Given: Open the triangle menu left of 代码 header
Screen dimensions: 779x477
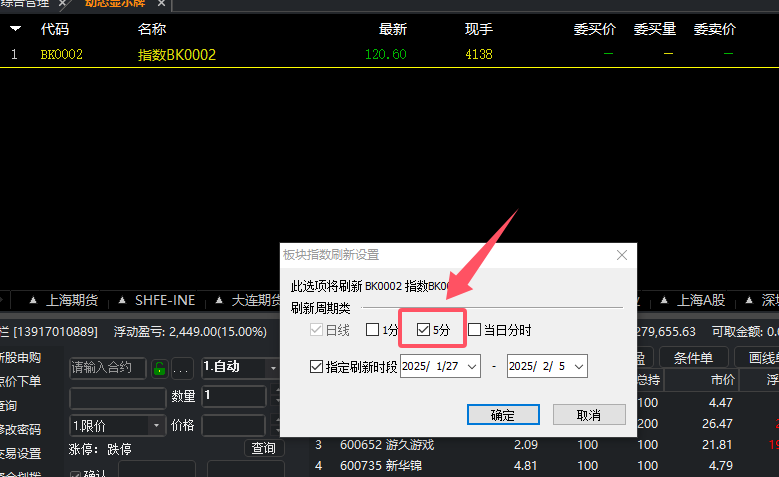Looking at the screenshot, I should point(15,28).
